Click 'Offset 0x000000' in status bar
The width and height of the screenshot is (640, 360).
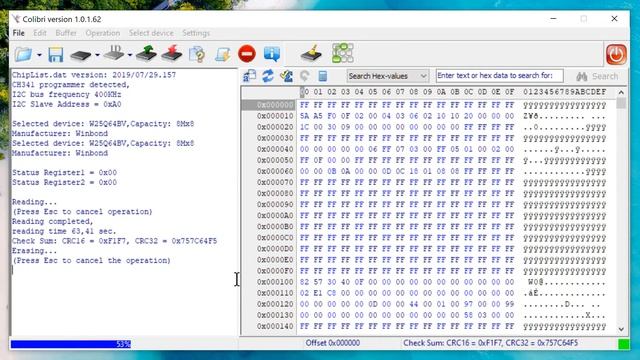[x=333, y=343]
